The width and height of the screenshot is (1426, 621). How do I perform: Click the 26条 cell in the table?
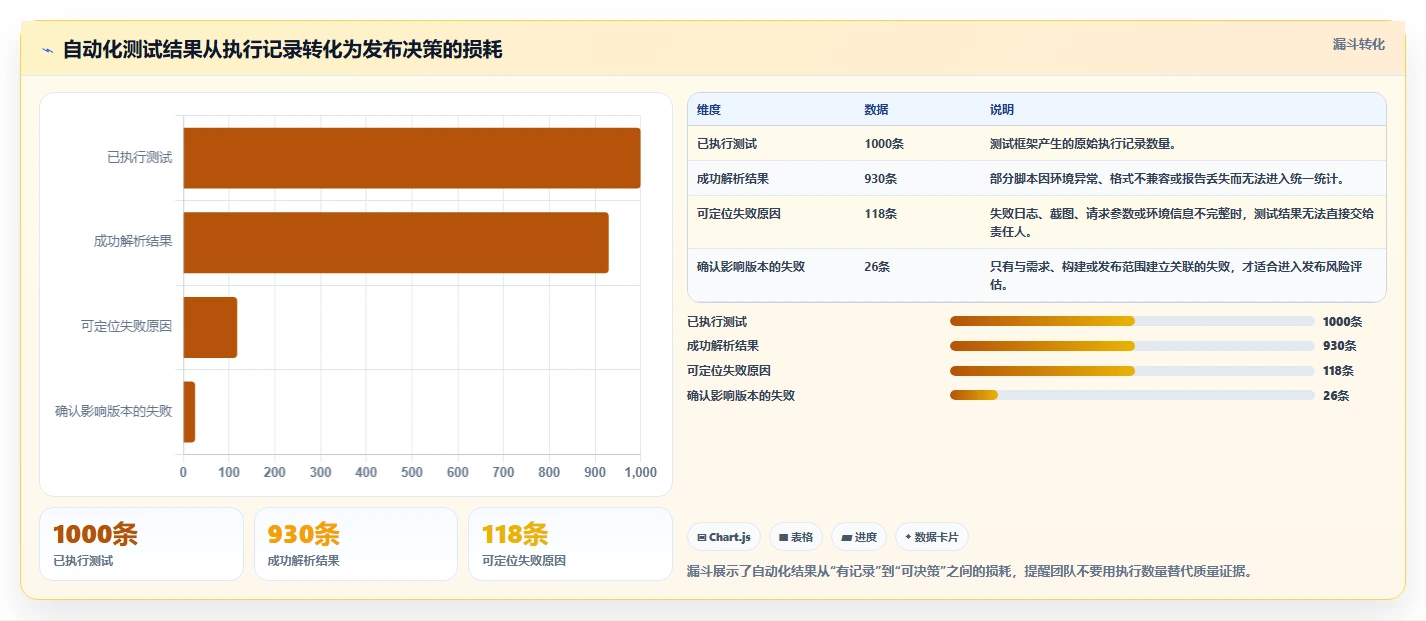coord(878,266)
